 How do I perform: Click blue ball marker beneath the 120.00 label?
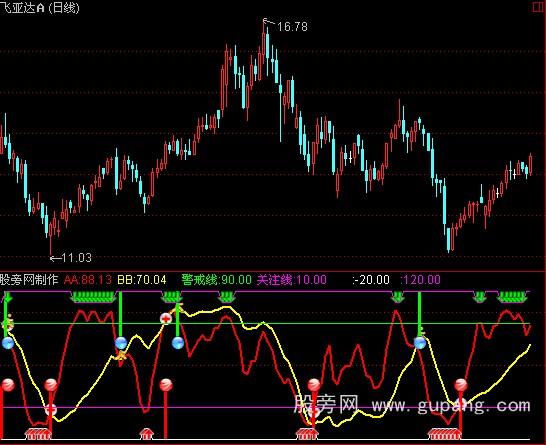coord(420,343)
